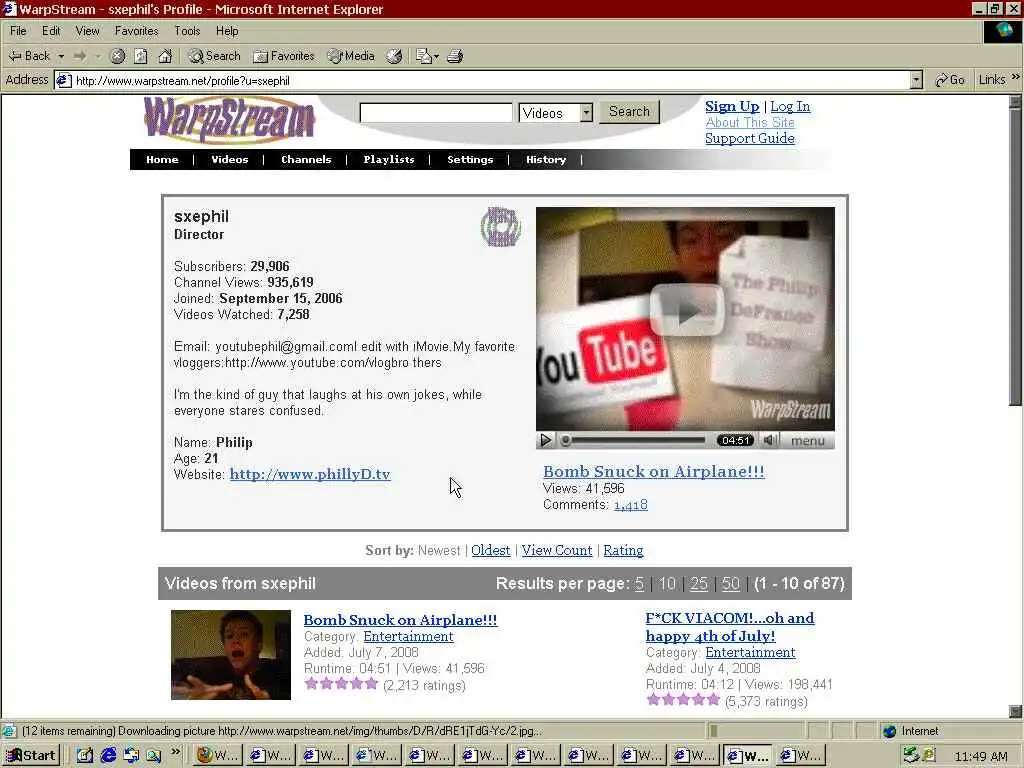This screenshot has width=1024, height=768.
Task: Open the Back history dropdown arrow
Action: [x=61, y=56]
